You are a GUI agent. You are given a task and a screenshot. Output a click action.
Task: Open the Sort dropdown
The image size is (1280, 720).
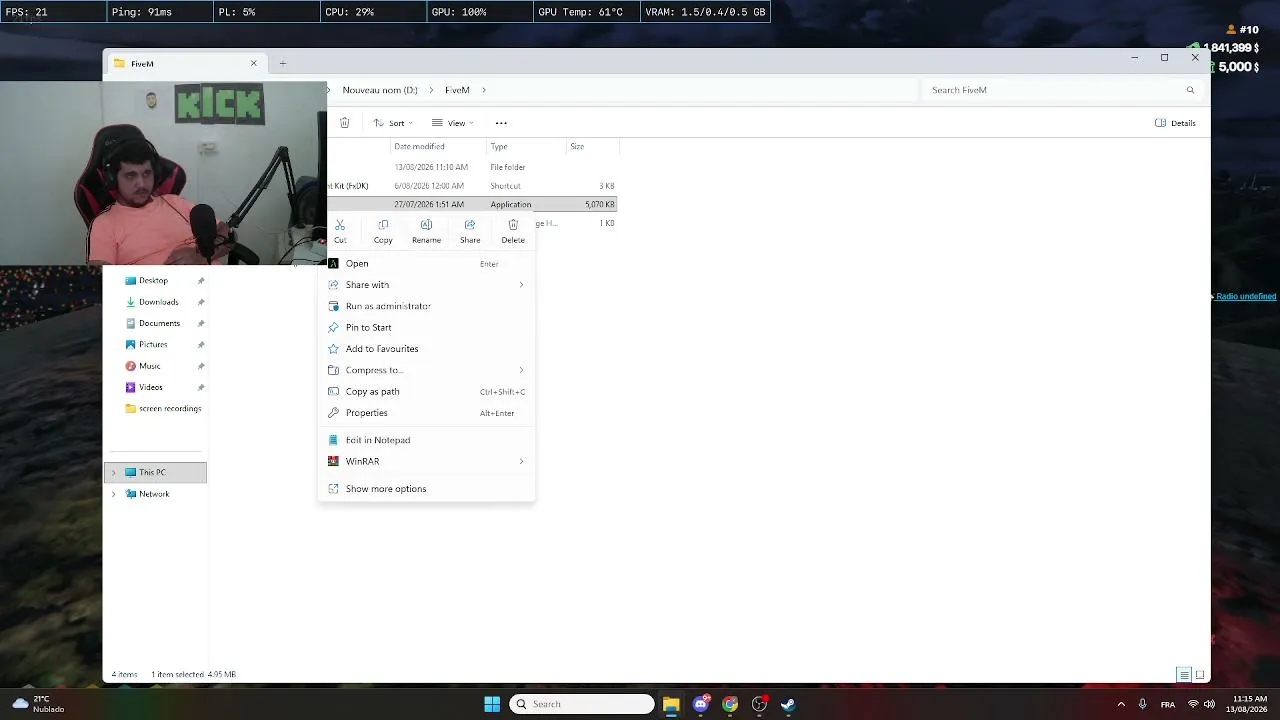(393, 123)
